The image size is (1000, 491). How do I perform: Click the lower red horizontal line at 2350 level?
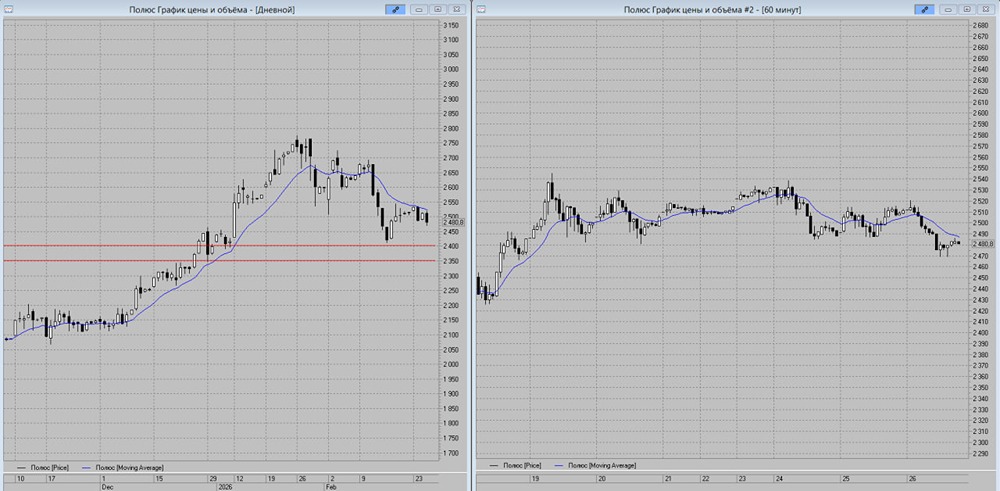(x=220, y=260)
